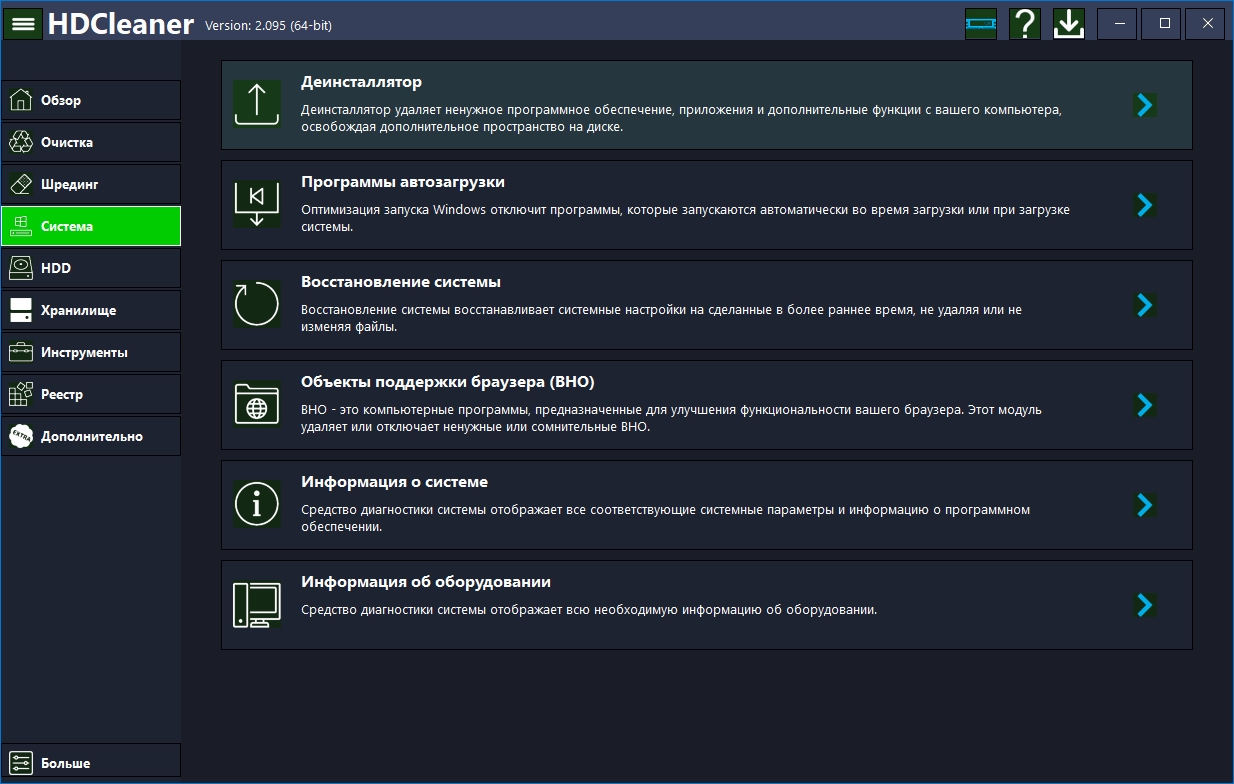Open the Инструменты section
The image size is (1234, 784).
point(91,352)
